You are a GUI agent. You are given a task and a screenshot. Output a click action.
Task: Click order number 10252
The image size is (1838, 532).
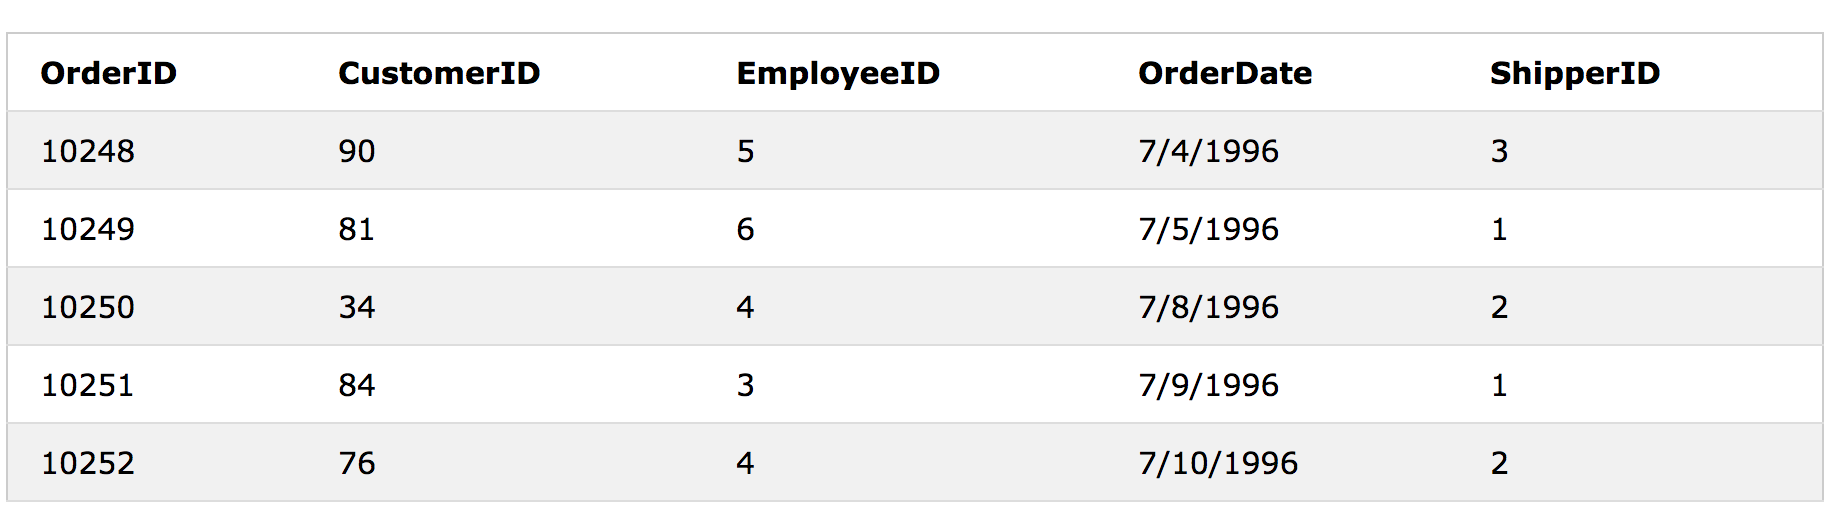(x=88, y=463)
